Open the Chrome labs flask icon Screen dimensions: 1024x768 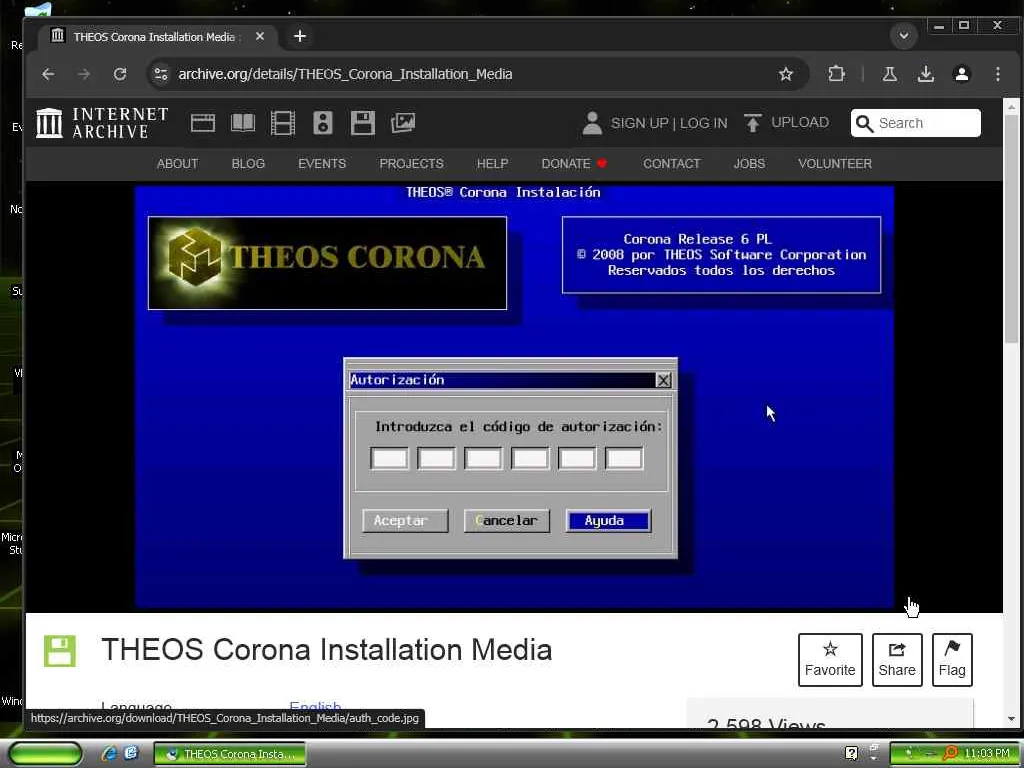coord(889,74)
